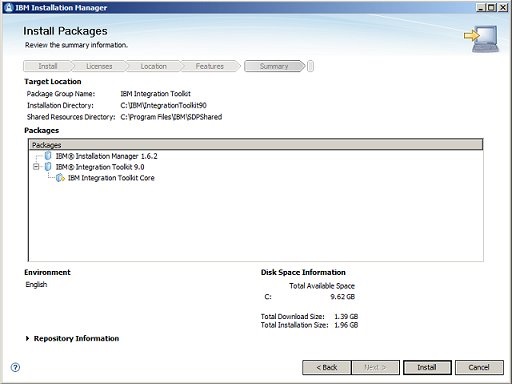Click the IBM Integration Toolkit 9.0 package icon
512x384 pixels.
pyautogui.click(x=48, y=167)
